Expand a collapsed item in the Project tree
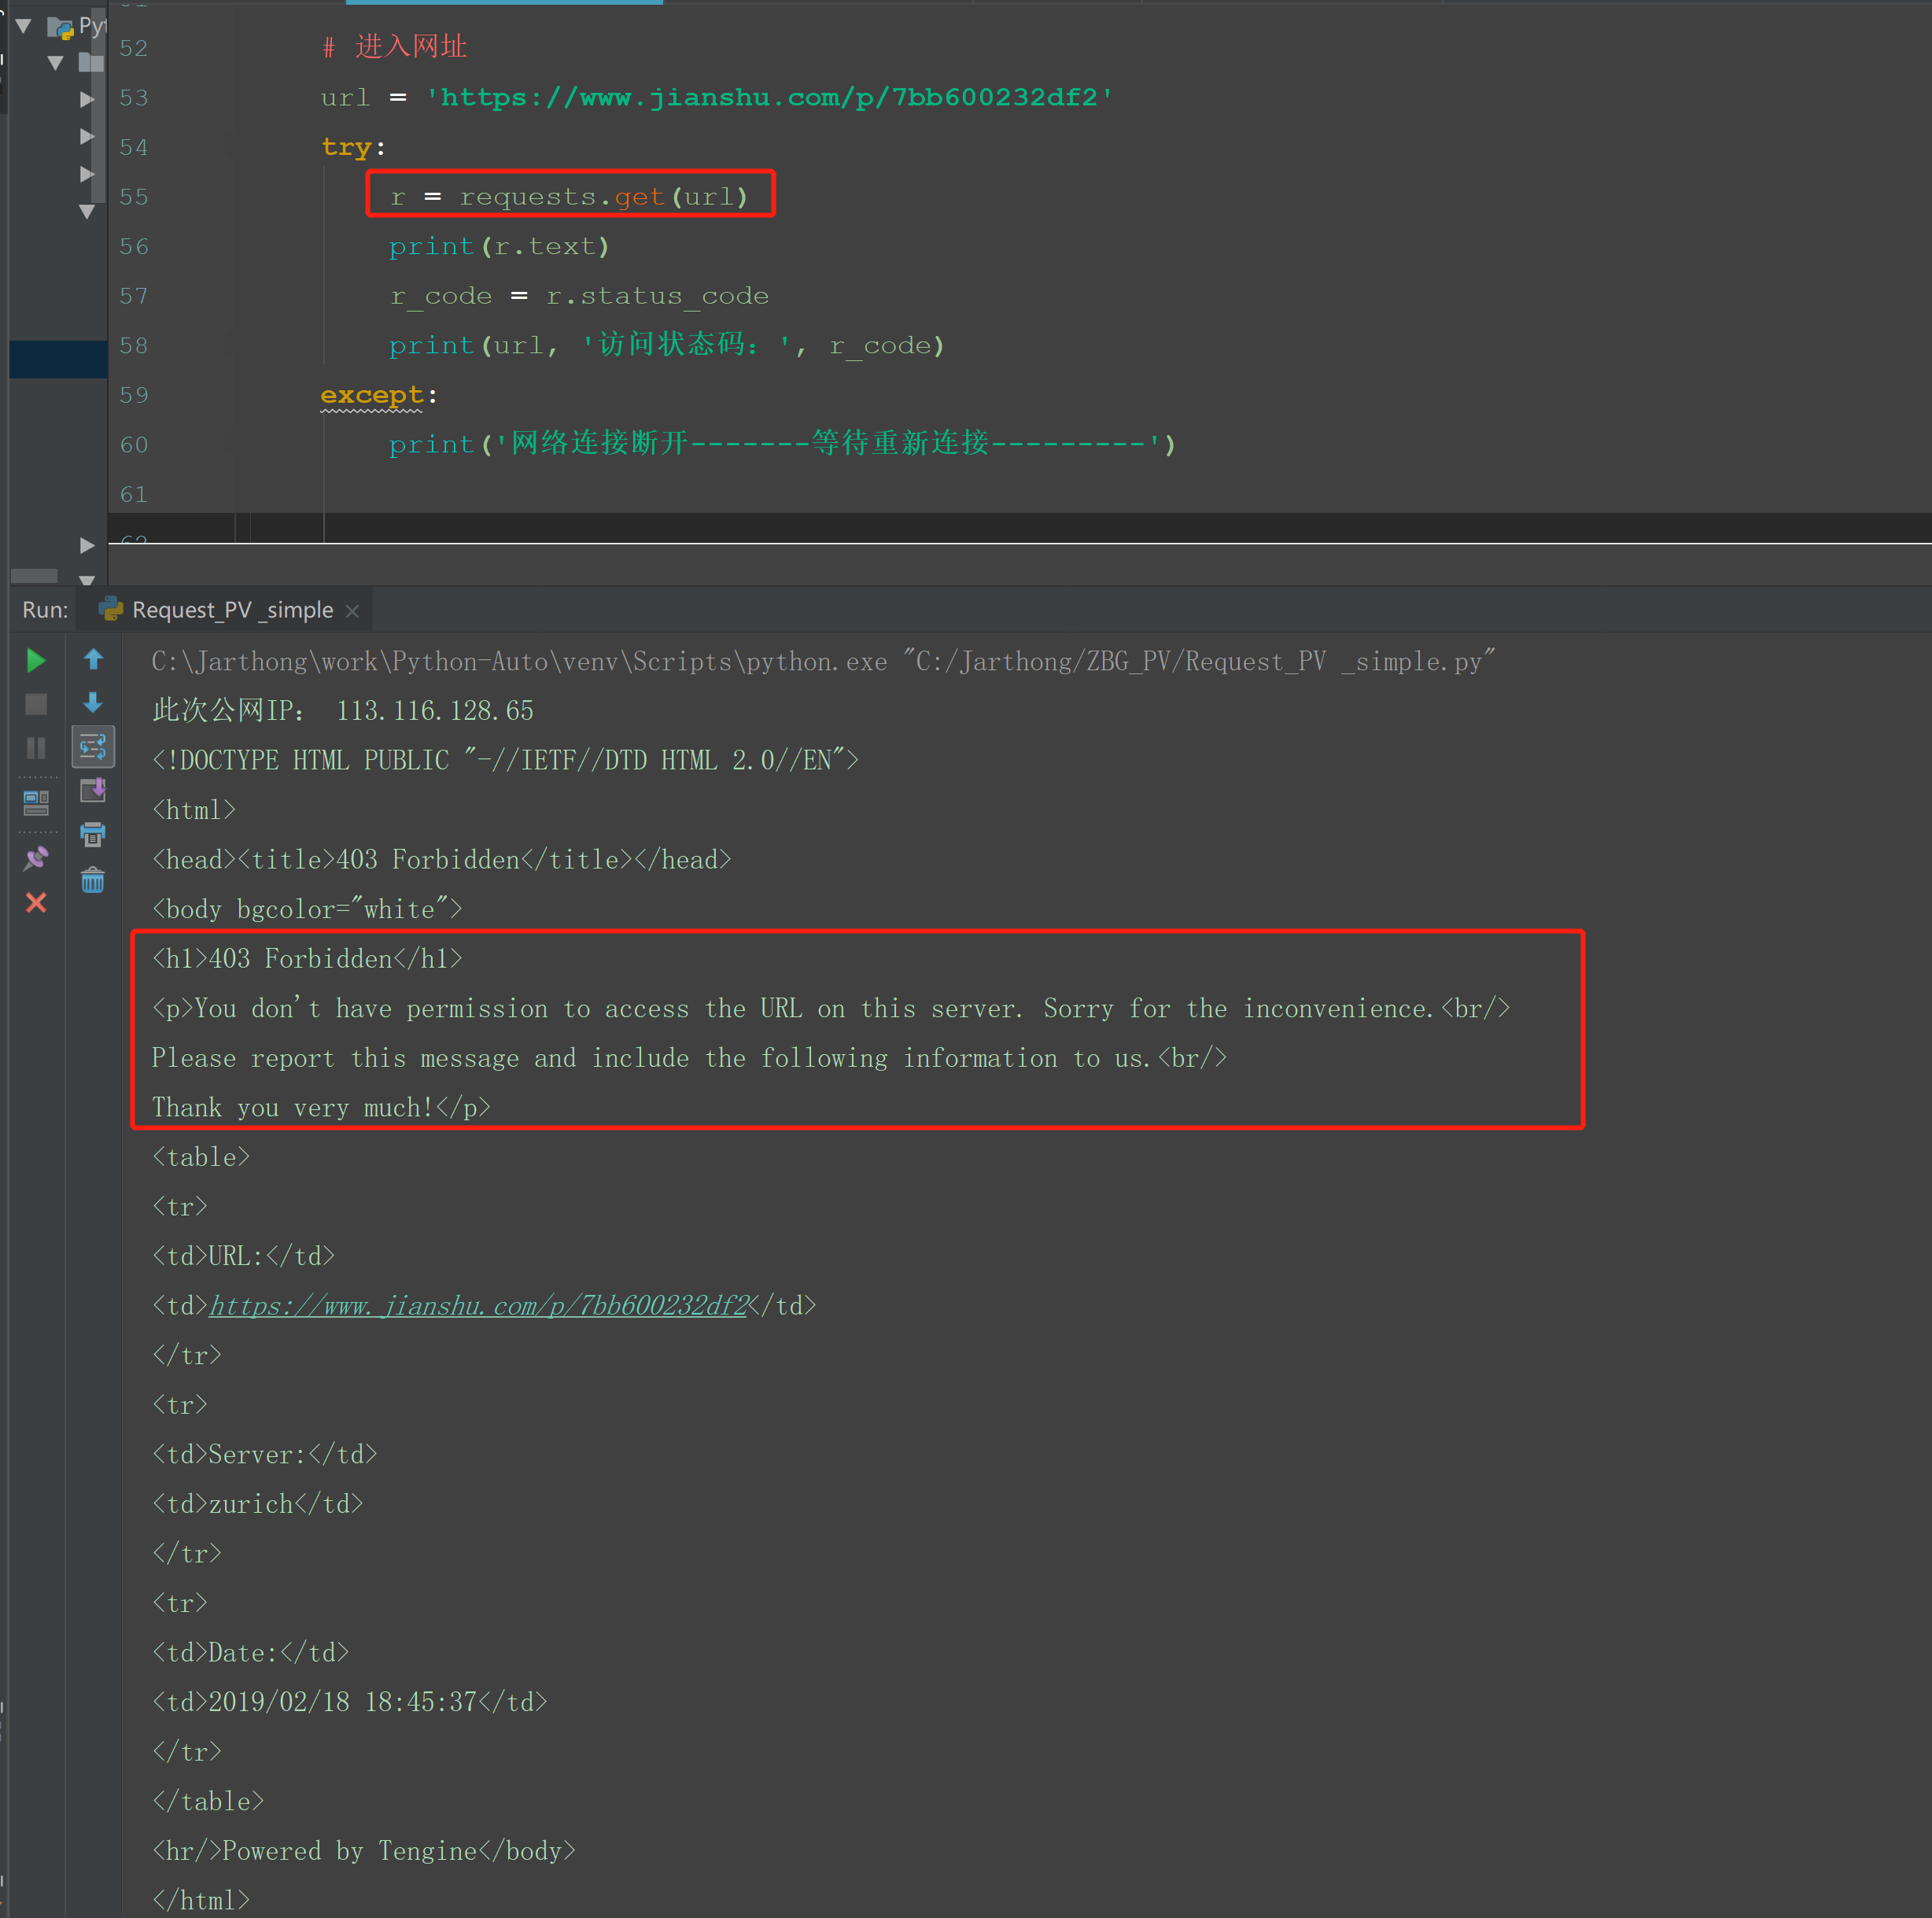Screen dimensions: 1932x1918 click(x=87, y=98)
